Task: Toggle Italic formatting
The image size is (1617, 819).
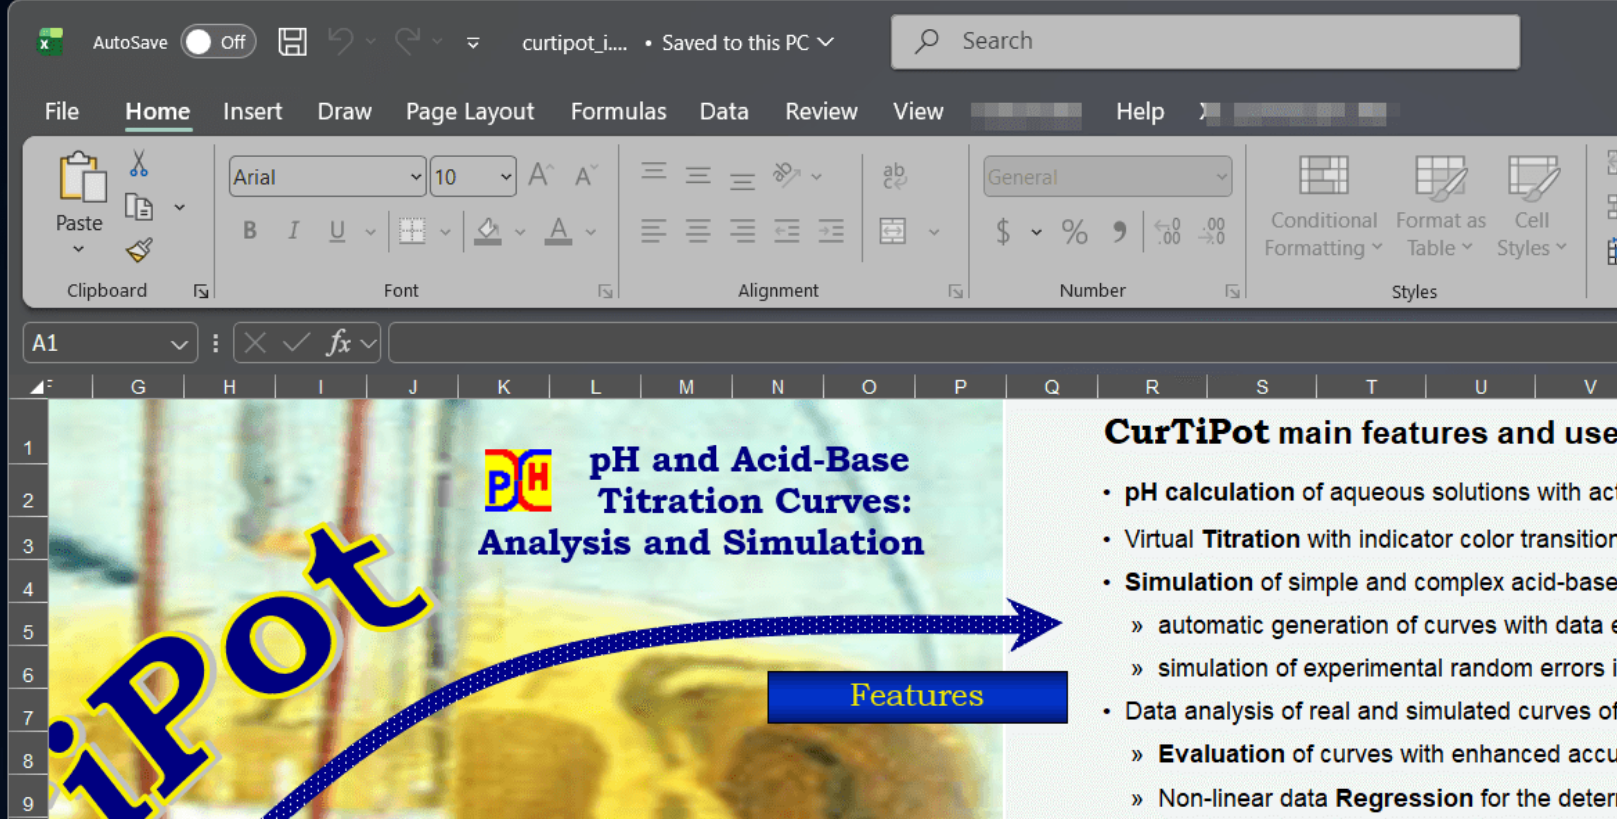Action: pos(293,231)
